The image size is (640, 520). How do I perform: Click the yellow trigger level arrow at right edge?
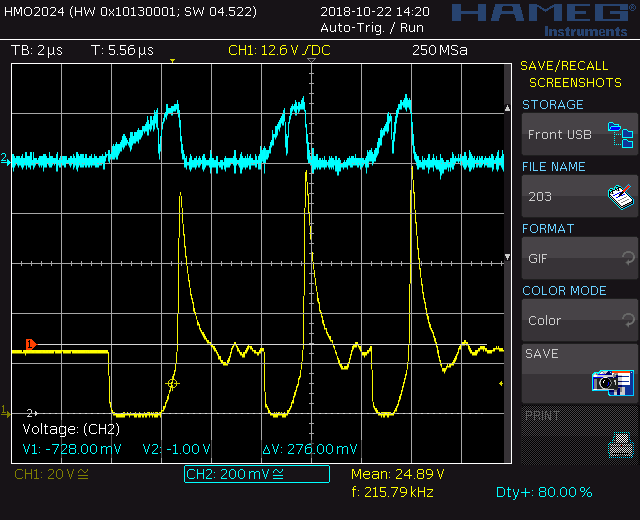501,384
